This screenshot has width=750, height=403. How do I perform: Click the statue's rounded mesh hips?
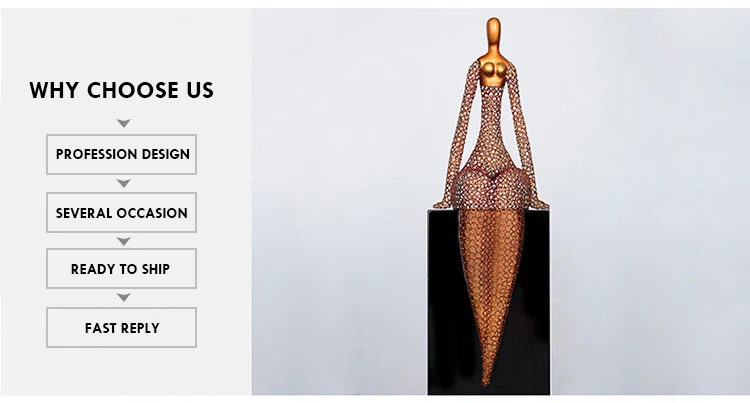[x=491, y=186]
